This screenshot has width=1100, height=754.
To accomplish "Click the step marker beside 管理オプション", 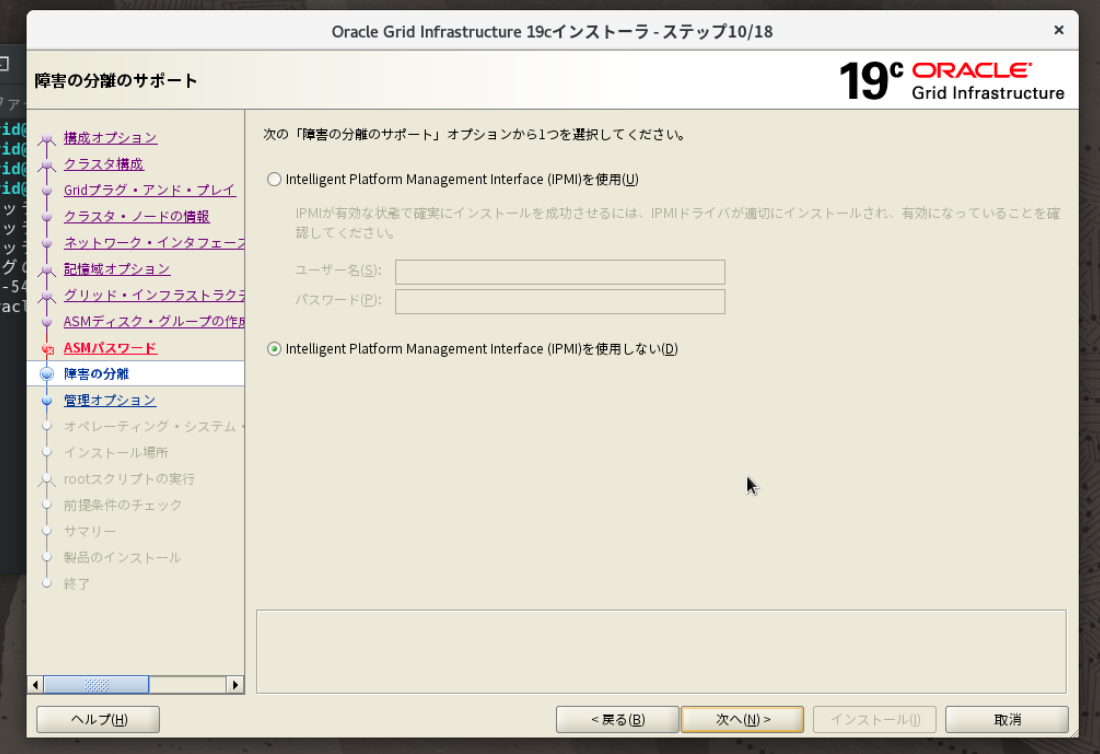I will pos(47,400).
